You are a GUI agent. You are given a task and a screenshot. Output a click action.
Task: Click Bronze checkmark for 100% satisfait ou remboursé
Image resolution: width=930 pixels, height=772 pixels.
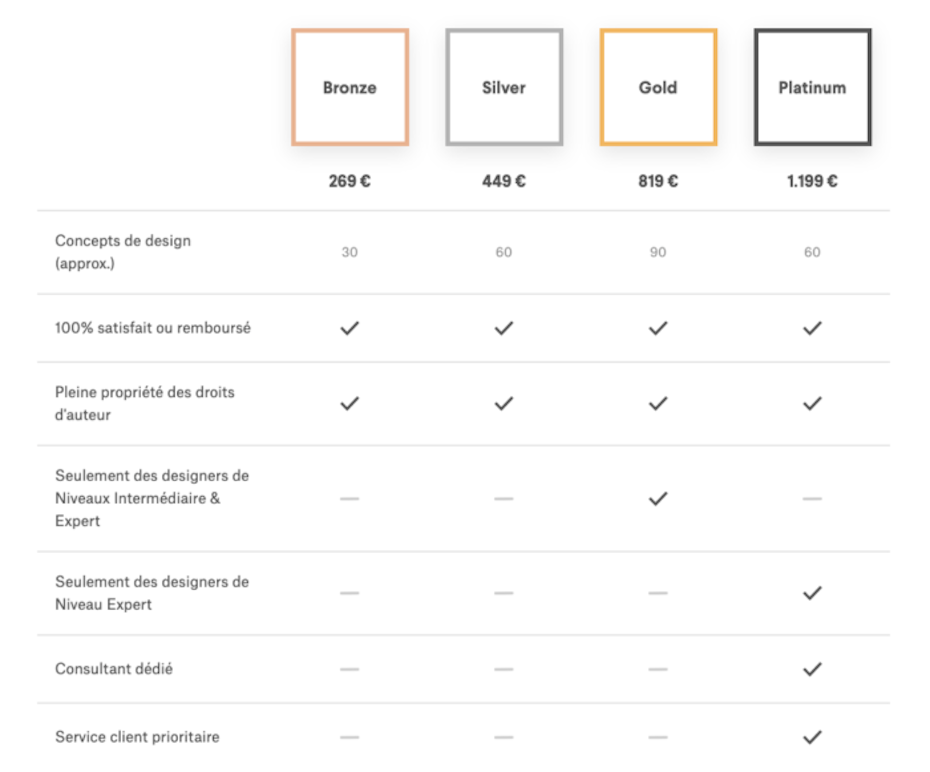click(350, 328)
